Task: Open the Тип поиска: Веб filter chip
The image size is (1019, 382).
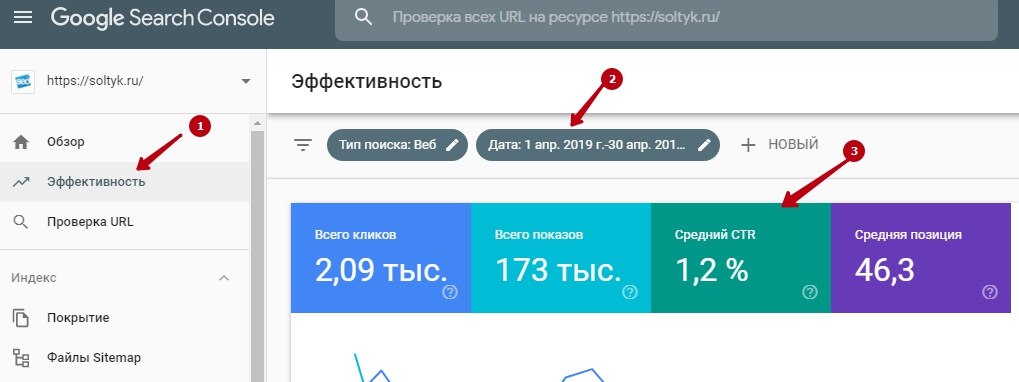Action: (397, 145)
